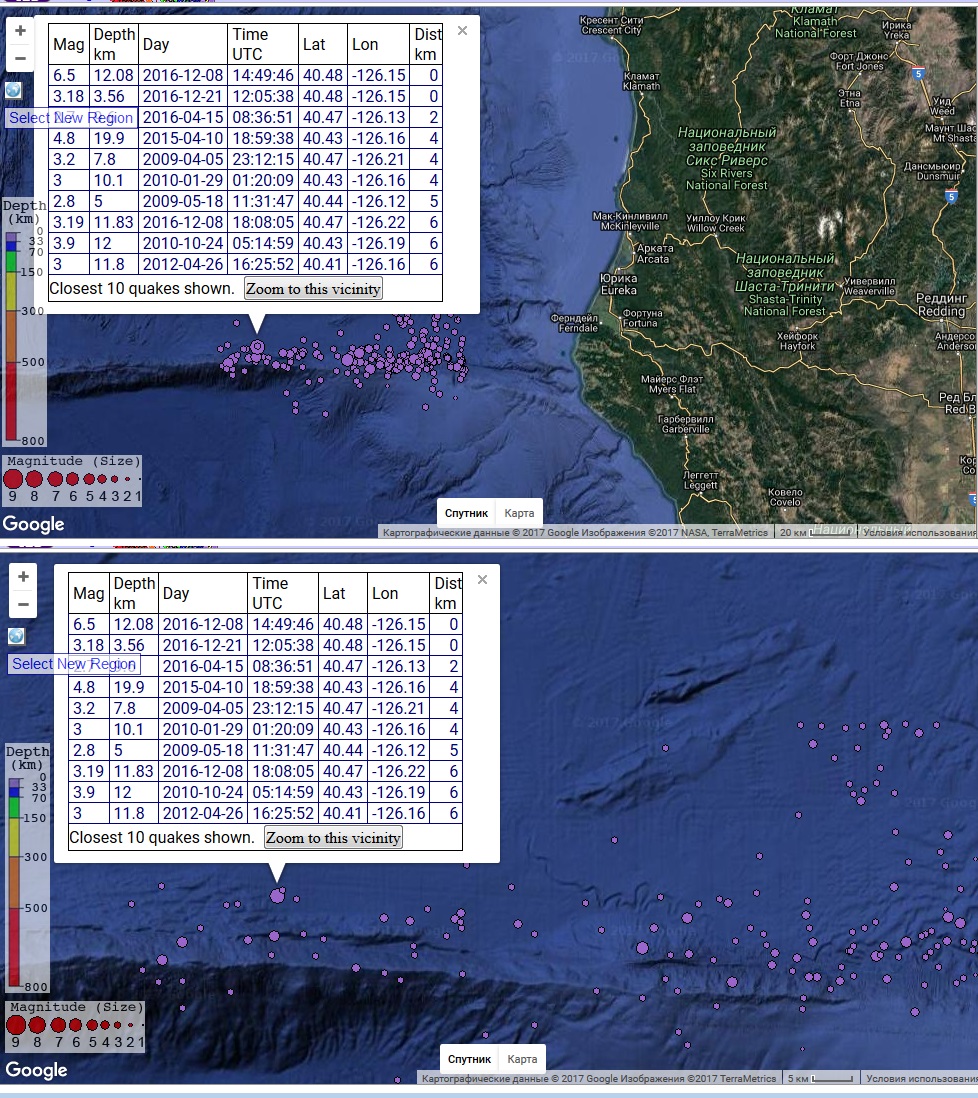Screen dimensions: 978x1098
Task: Click date 2015-04-10 in upper table
Action: (183, 139)
